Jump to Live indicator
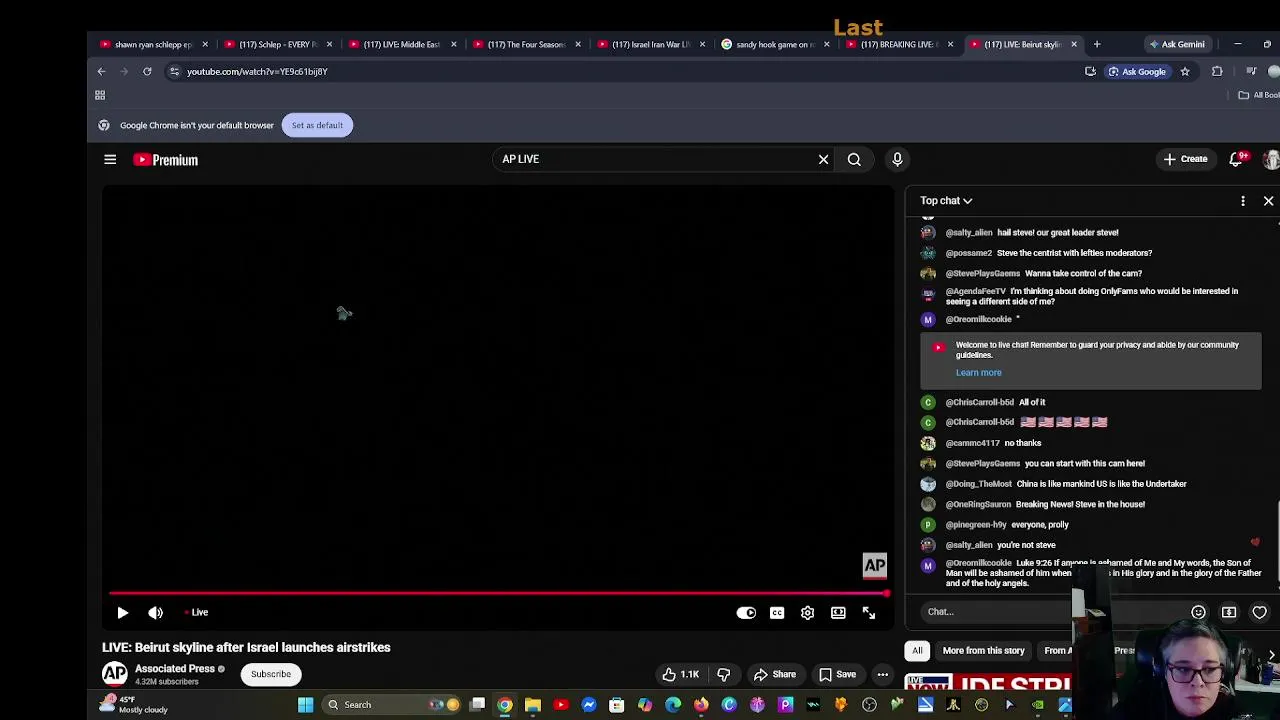The image size is (1280, 720). click(x=196, y=613)
